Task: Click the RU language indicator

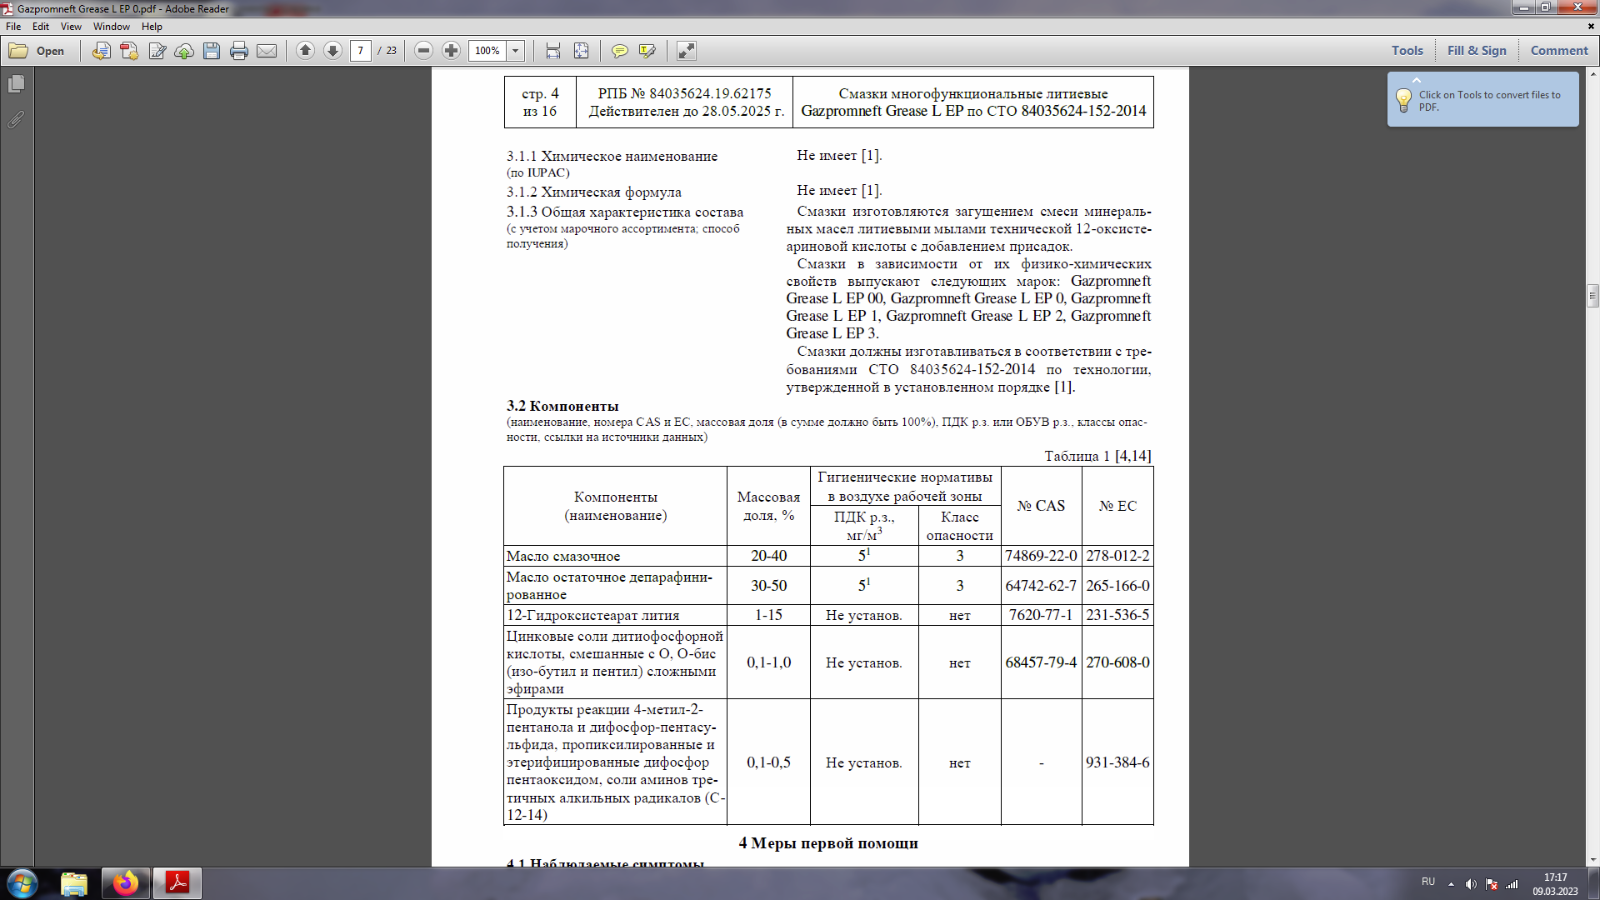Action: pyautogui.click(x=1428, y=882)
